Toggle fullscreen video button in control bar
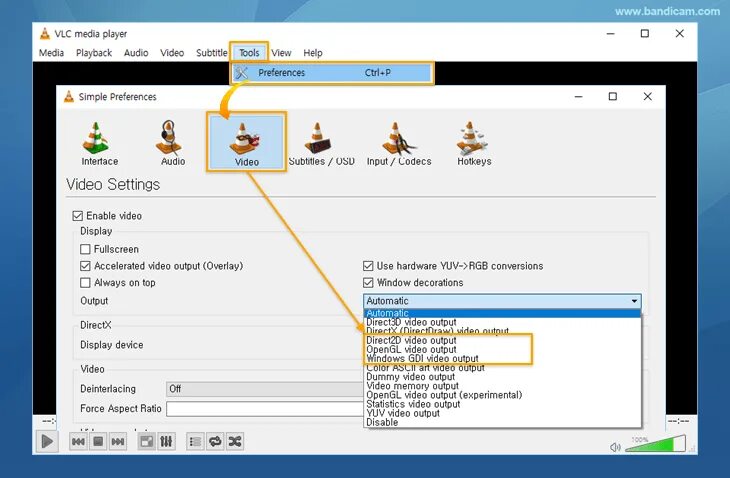This screenshot has width=730, height=478. (147, 441)
